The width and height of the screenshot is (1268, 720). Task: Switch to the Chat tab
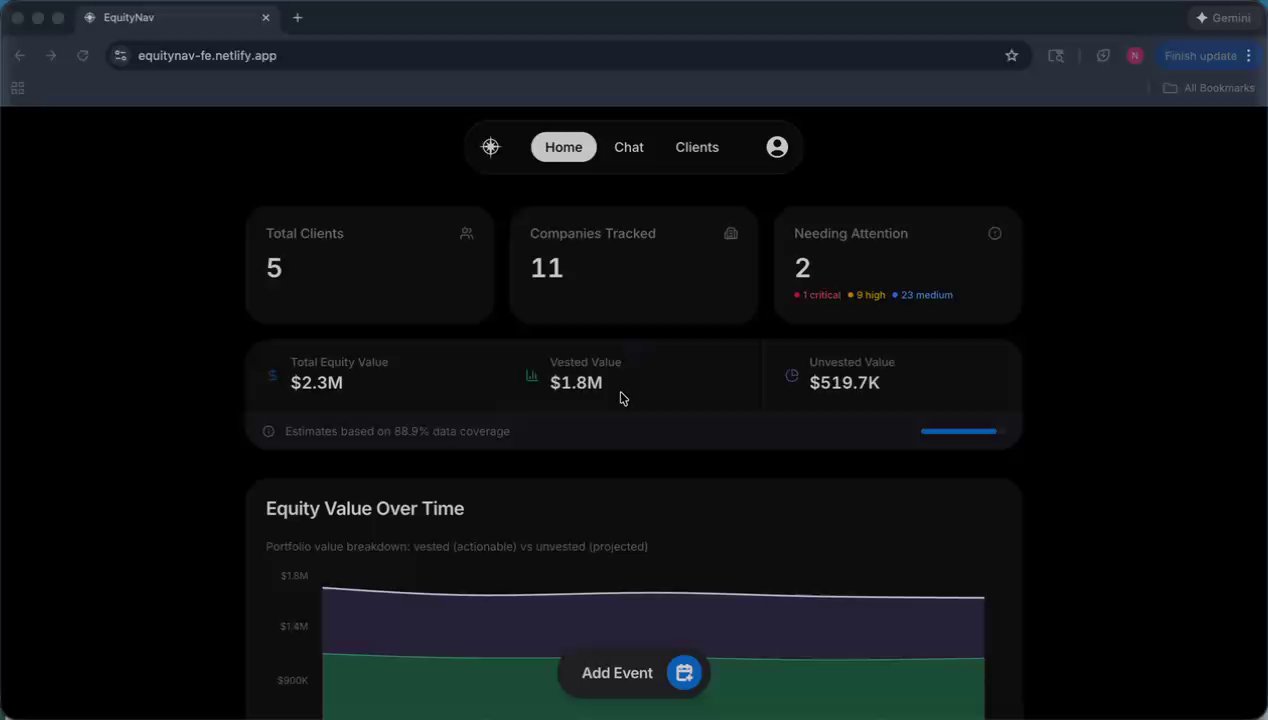click(x=629, y=147)
